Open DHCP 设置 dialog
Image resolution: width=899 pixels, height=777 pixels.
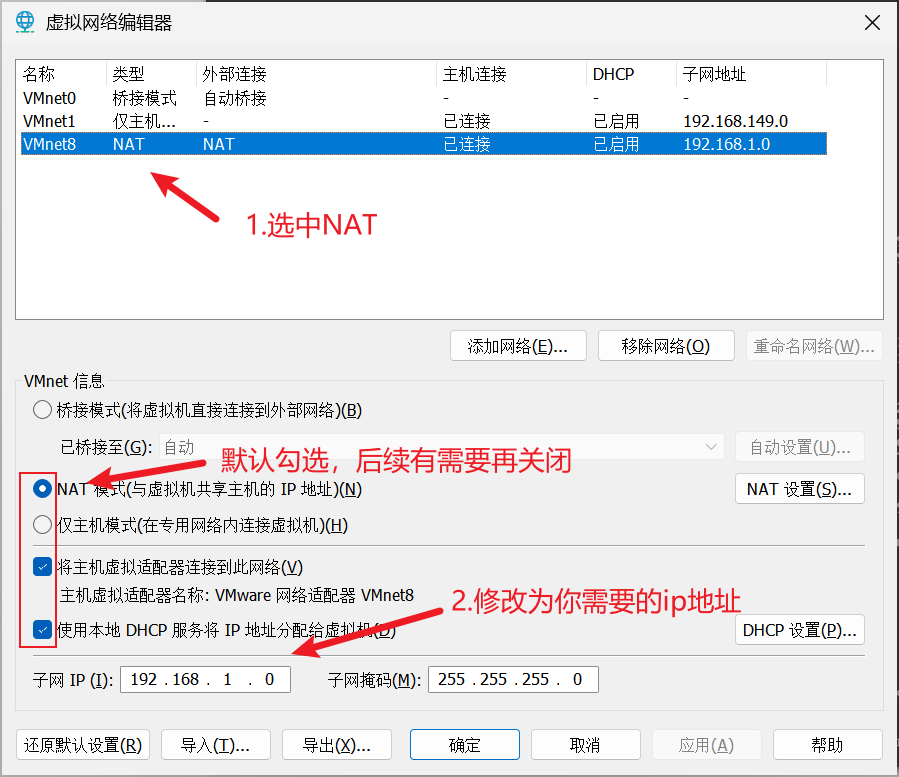[x=799, y=630]
